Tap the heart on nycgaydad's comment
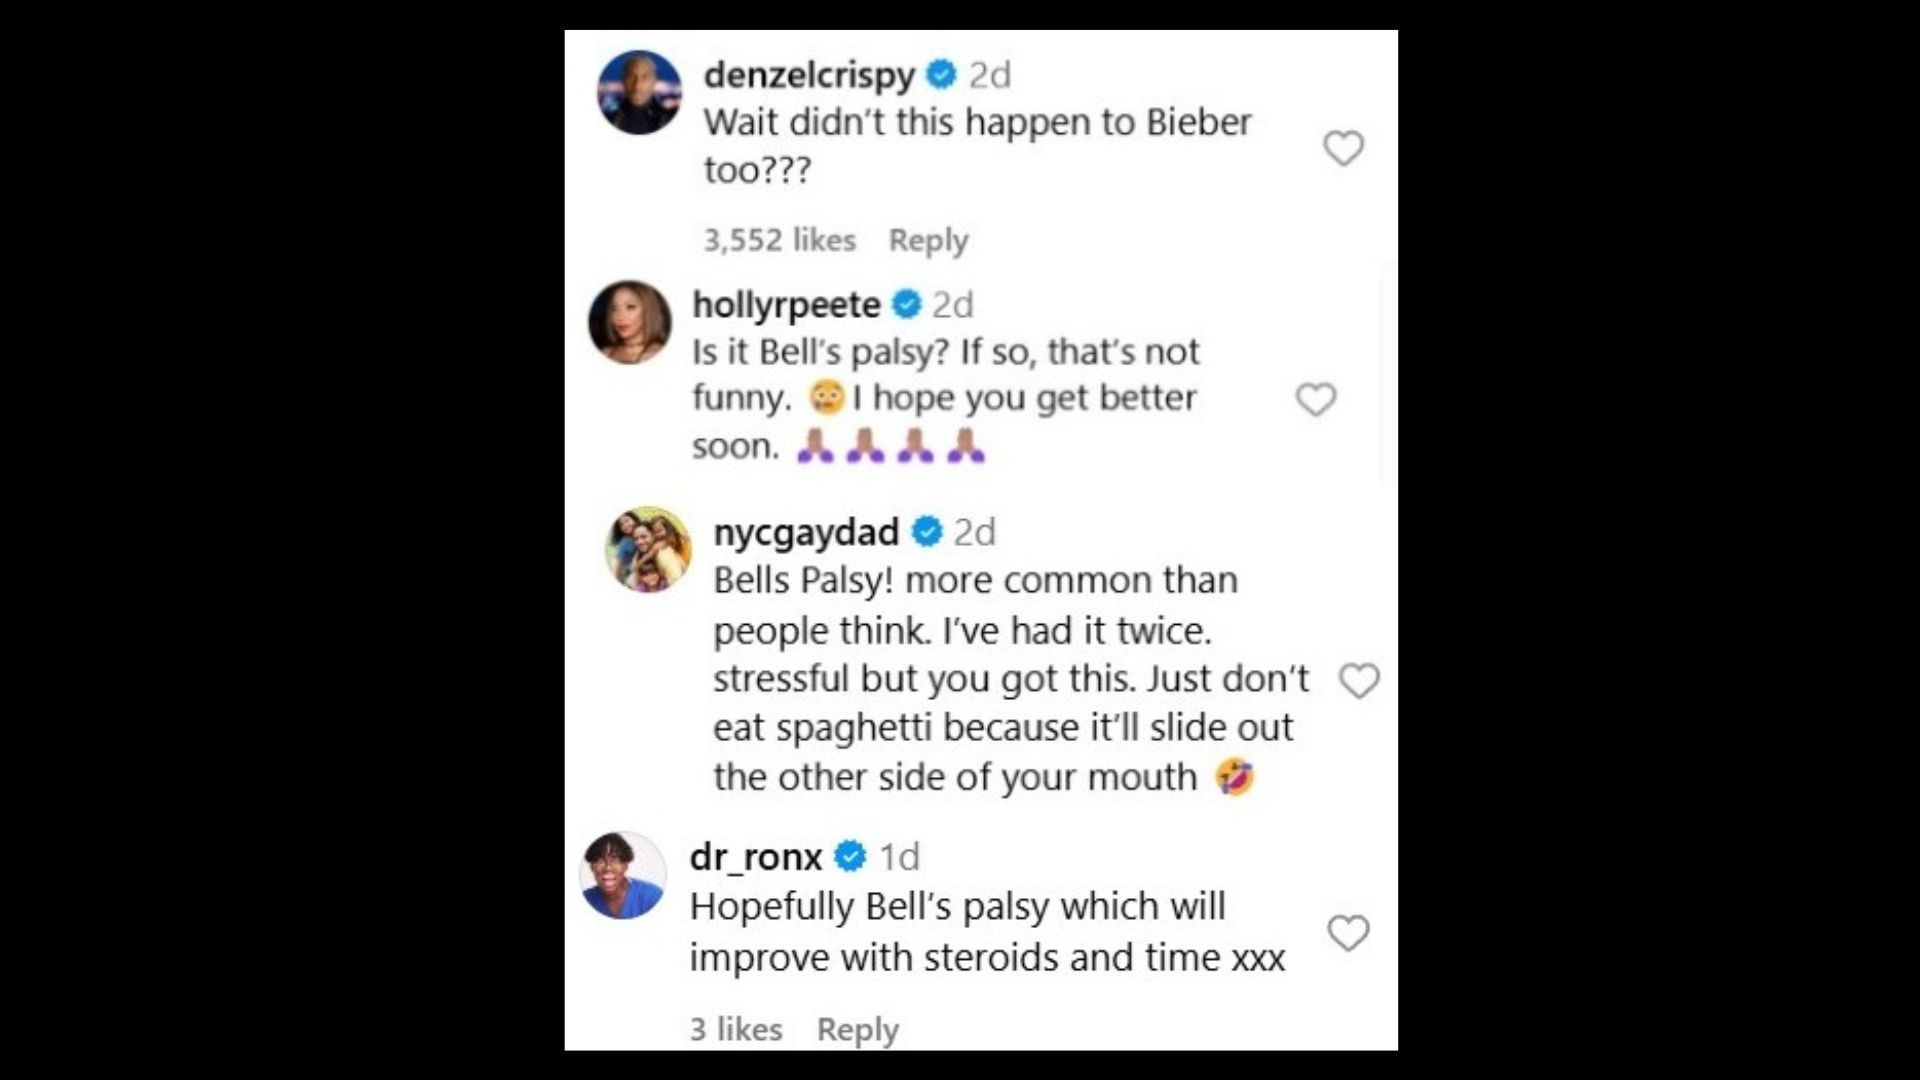Viewport: 1920px width, 1080px height. click(x=1359, y=681)
